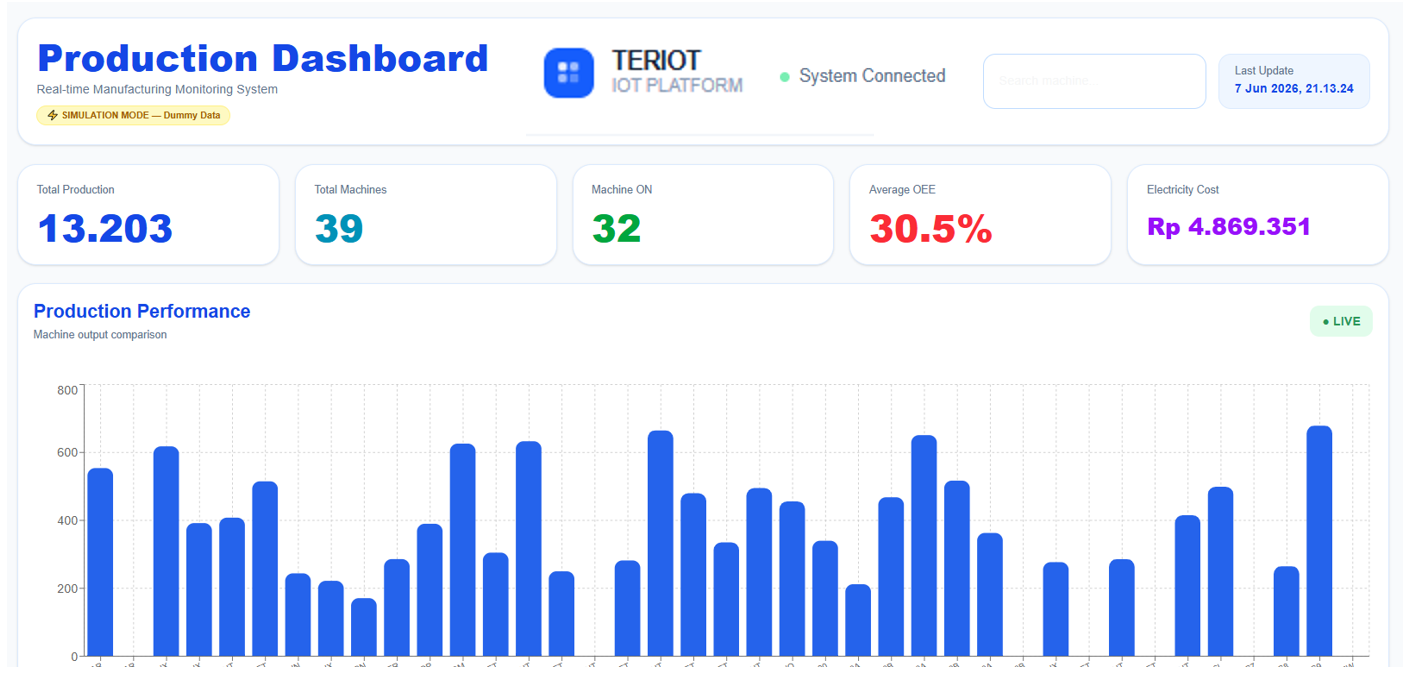The height and width of the screenshot is (682, 1414).
Task: Click the "Machine output comparison" subtitle
Action: 100,335
